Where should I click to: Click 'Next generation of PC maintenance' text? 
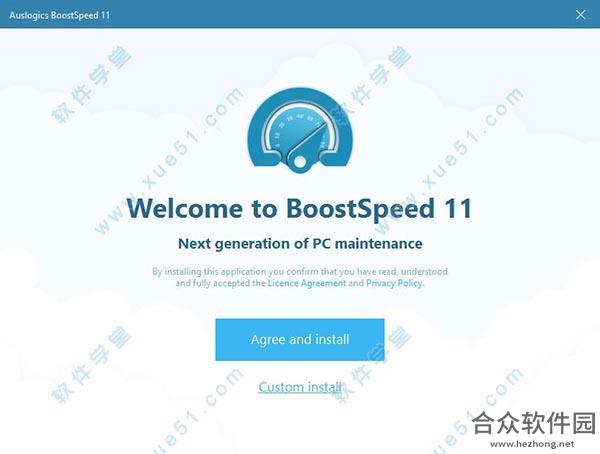tap(300, 243)
